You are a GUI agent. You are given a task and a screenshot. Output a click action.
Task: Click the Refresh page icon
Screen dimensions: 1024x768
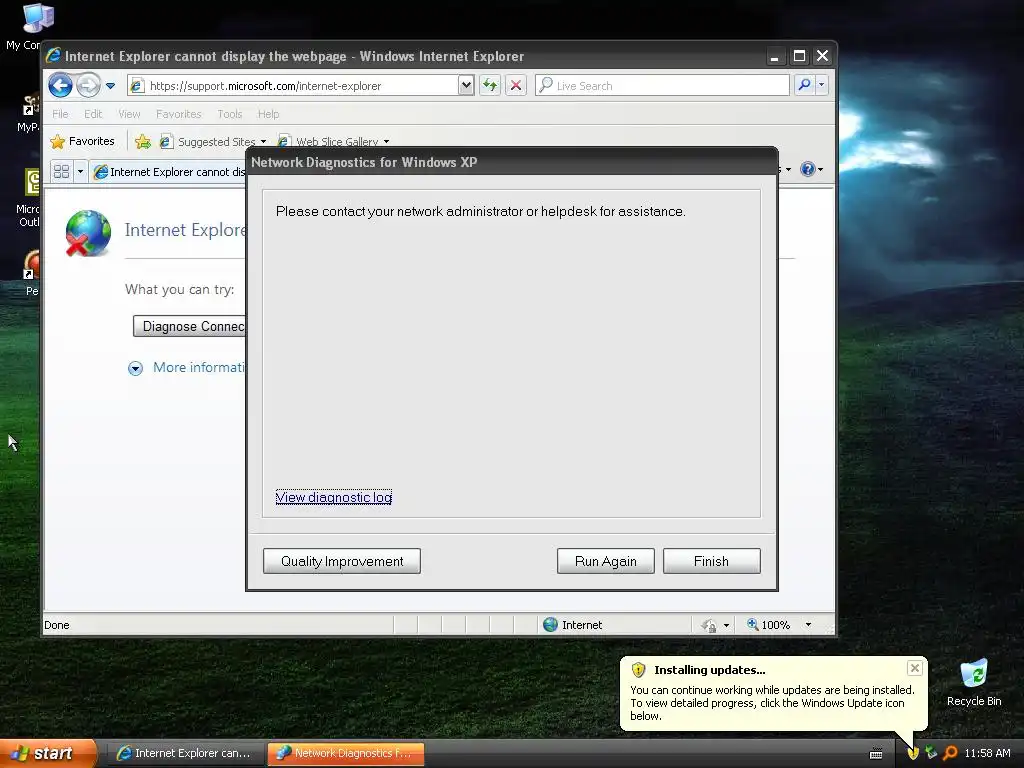tap(490, 85)
